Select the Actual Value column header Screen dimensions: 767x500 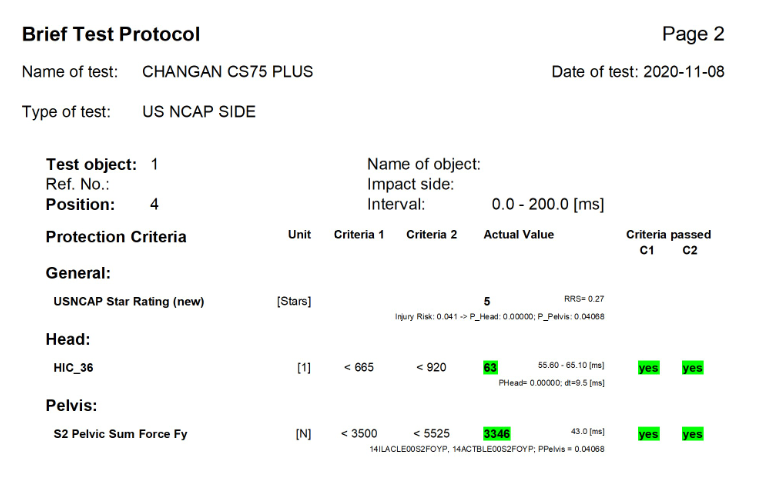(x=518, y=235)
